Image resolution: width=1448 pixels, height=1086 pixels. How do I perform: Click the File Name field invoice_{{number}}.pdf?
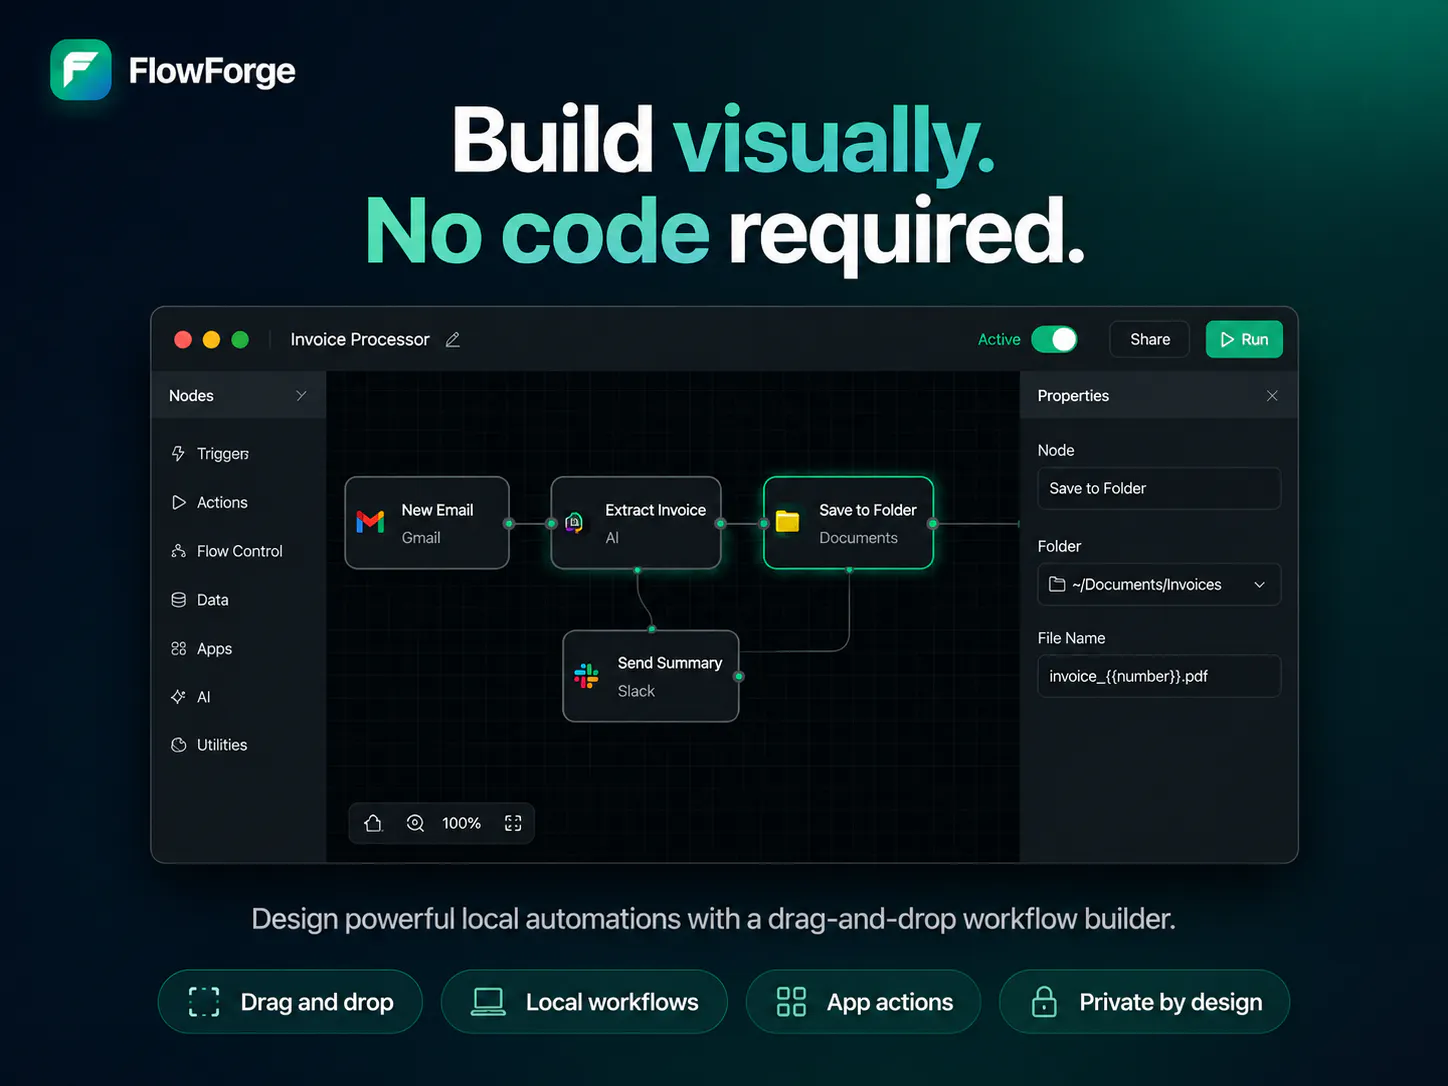pos(1158,676)
